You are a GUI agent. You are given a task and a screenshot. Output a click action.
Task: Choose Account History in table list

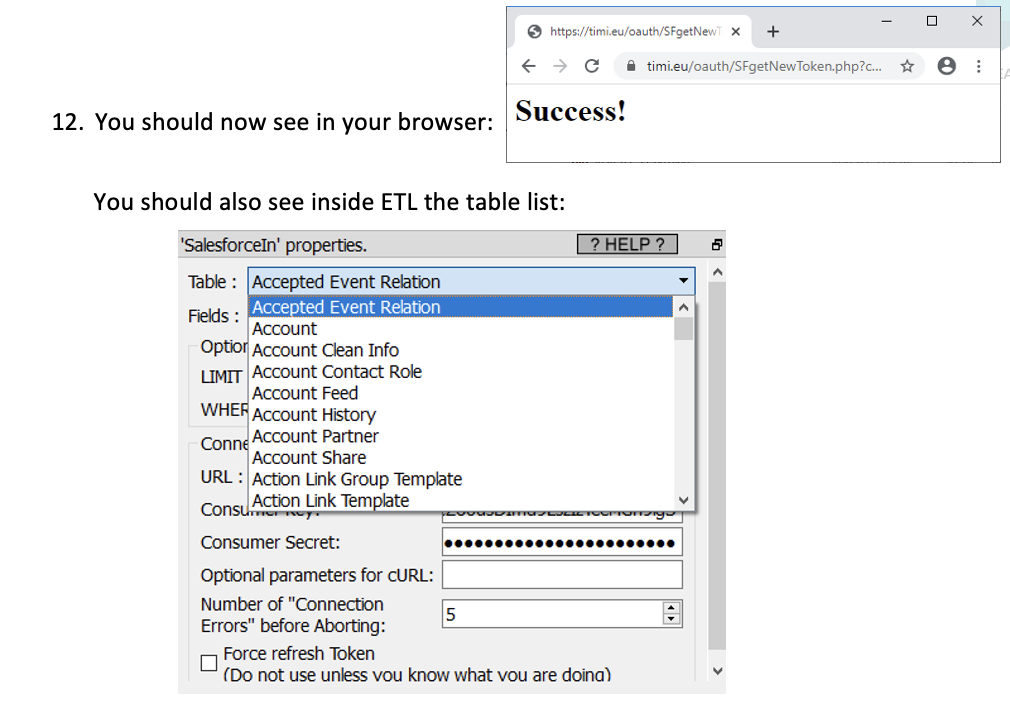click(x=314, y=415)
